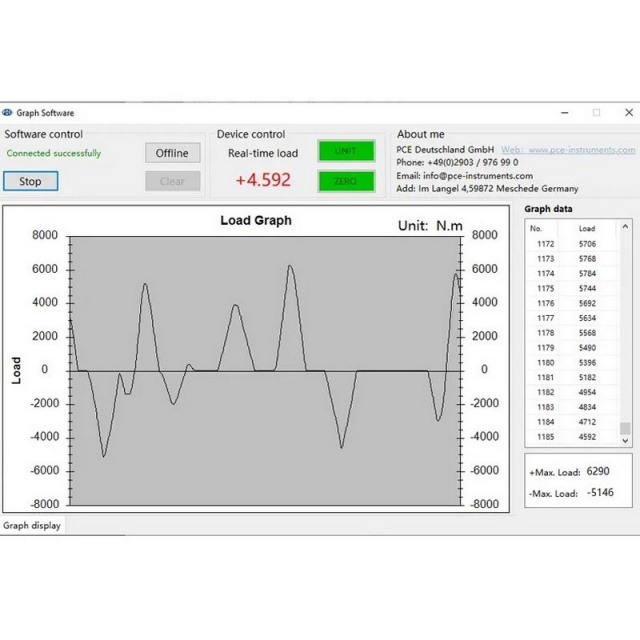Viewport: 640px width, 640px height.
Task: Select row 1184 with load 4712
Action: pyautogui.click(x=572, y=422)
